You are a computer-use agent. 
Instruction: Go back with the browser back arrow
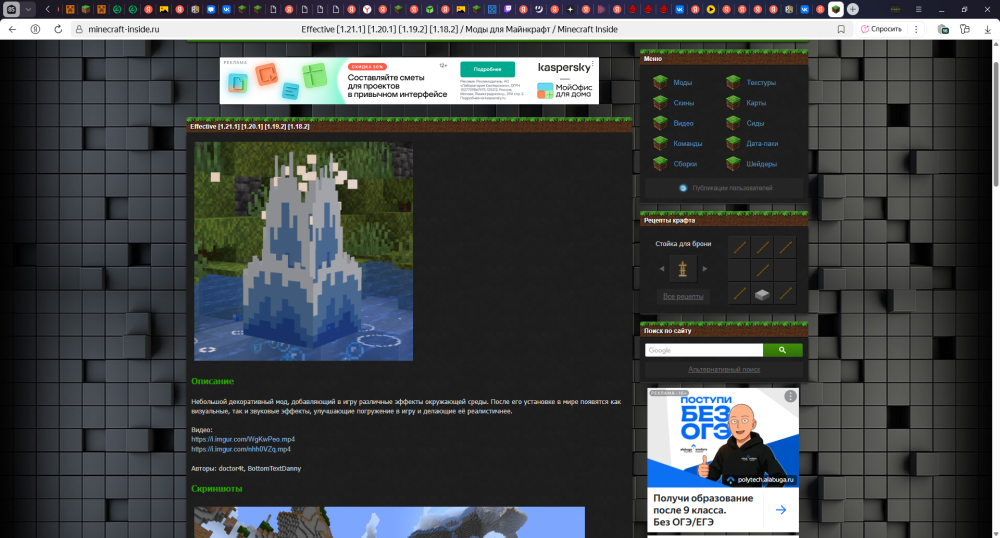click(x=12, y=29)
